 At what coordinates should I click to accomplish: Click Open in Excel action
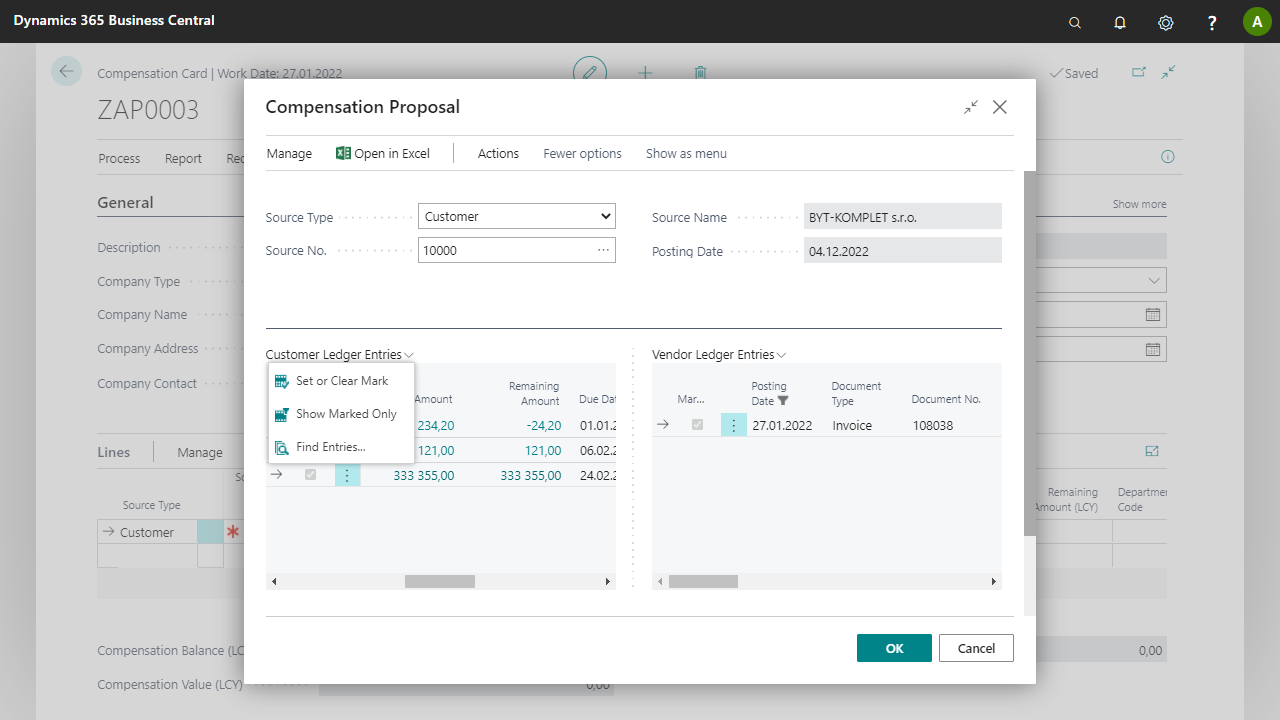383,153
